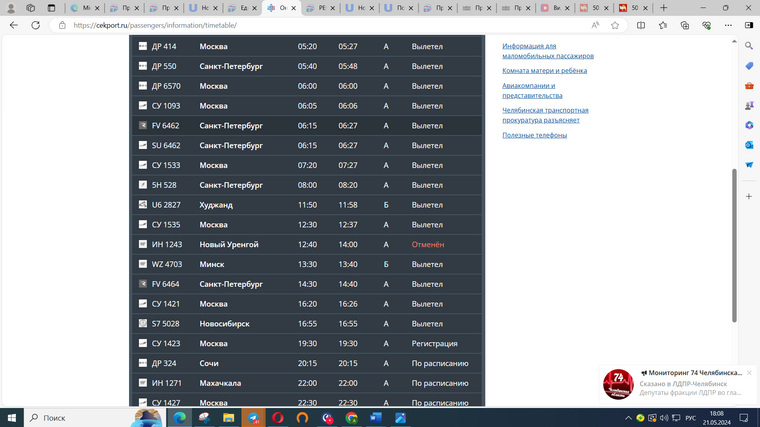Show hidden tray icons chevron
The image size is (760, 427).
point(628,418)
